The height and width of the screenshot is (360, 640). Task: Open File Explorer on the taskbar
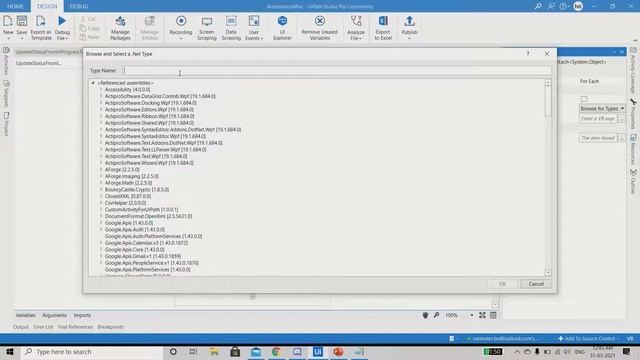214,352
